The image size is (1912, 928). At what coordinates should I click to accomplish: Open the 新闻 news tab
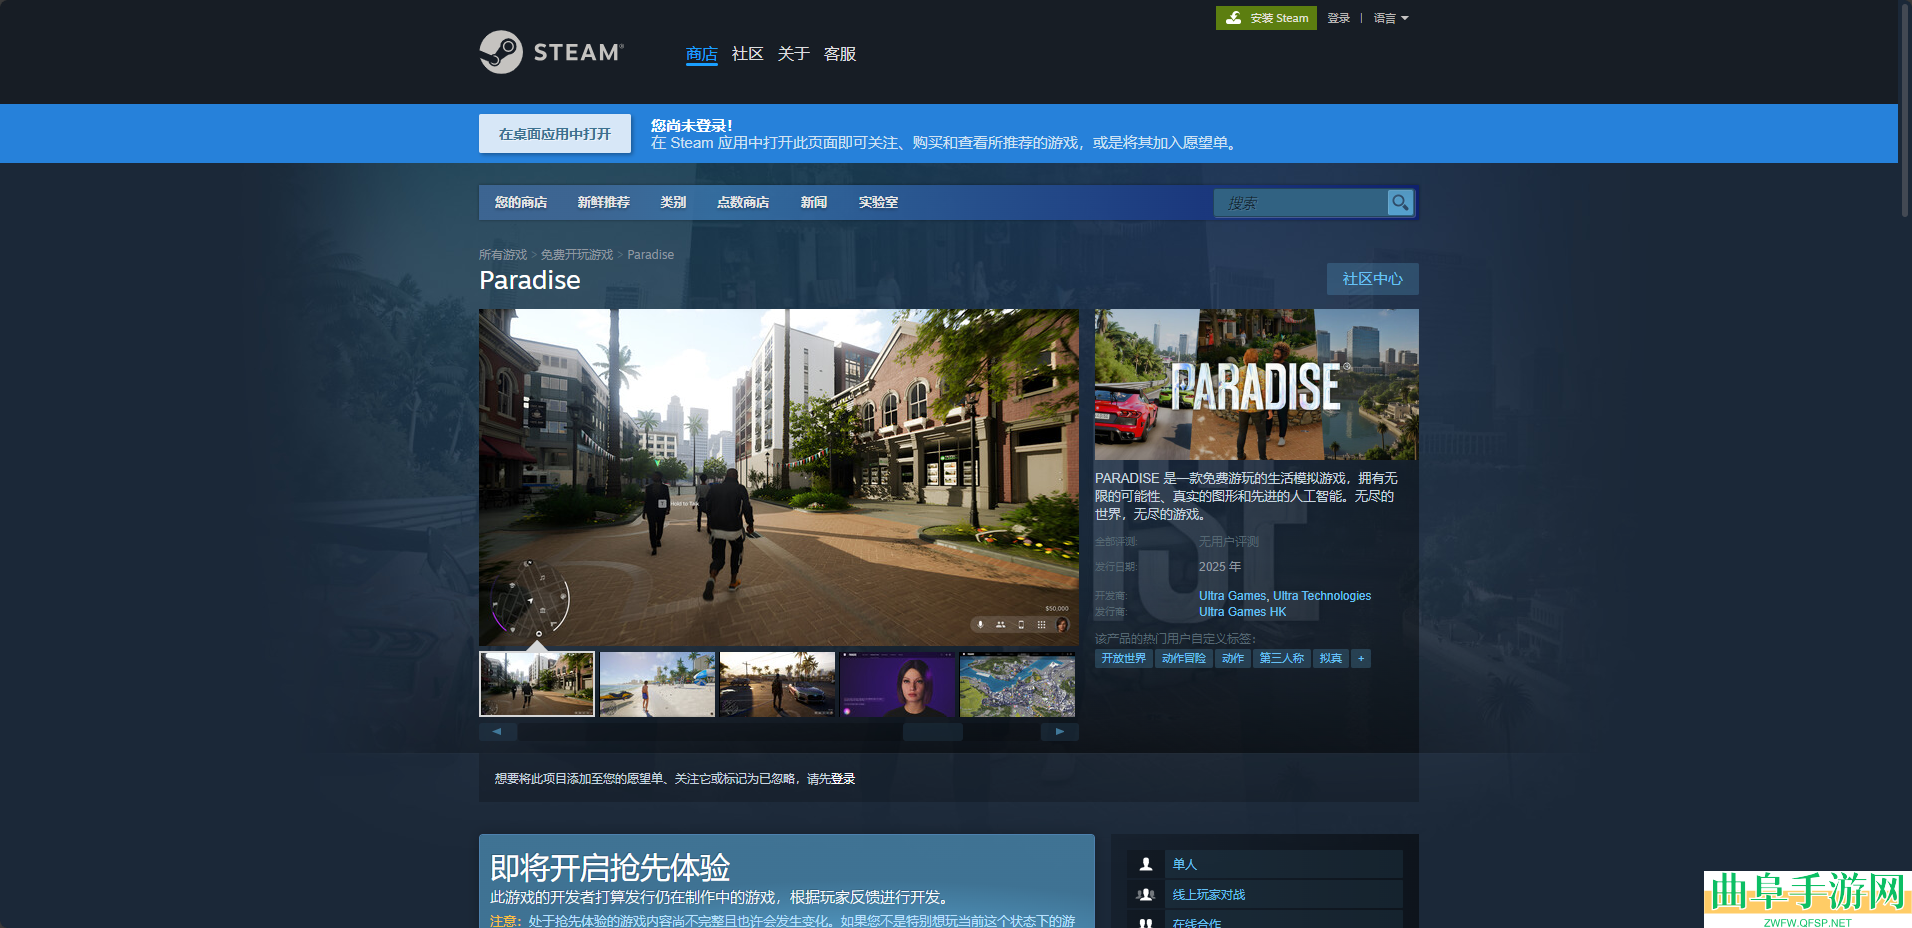click(813, 202)
